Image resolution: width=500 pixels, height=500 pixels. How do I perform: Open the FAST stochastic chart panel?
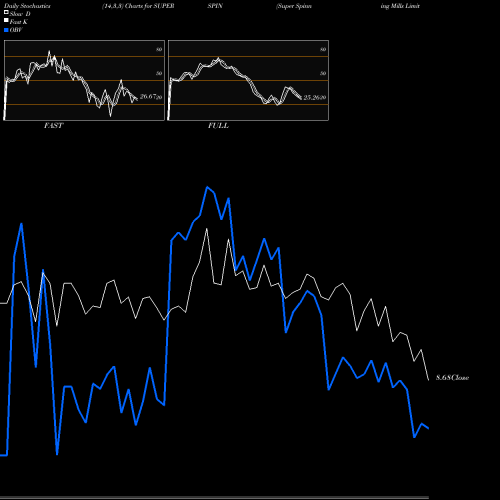pyautogui.click(x=84, y=80)
